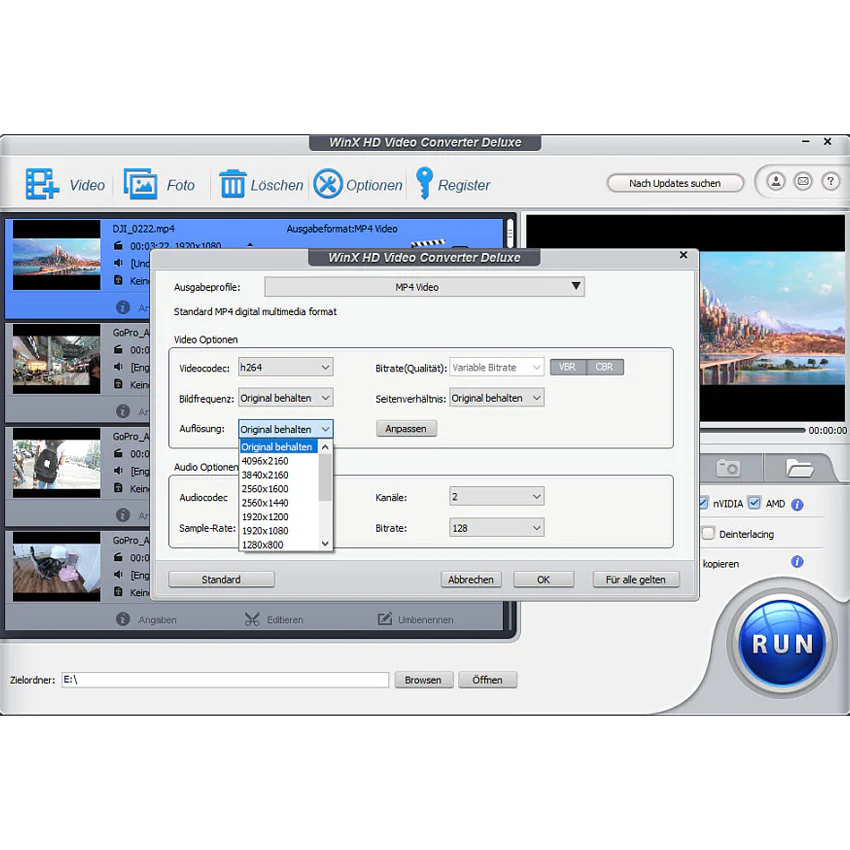Screen dimensions: 850x850
Task: Click the mail envelope icon
Action: (803, 181)
